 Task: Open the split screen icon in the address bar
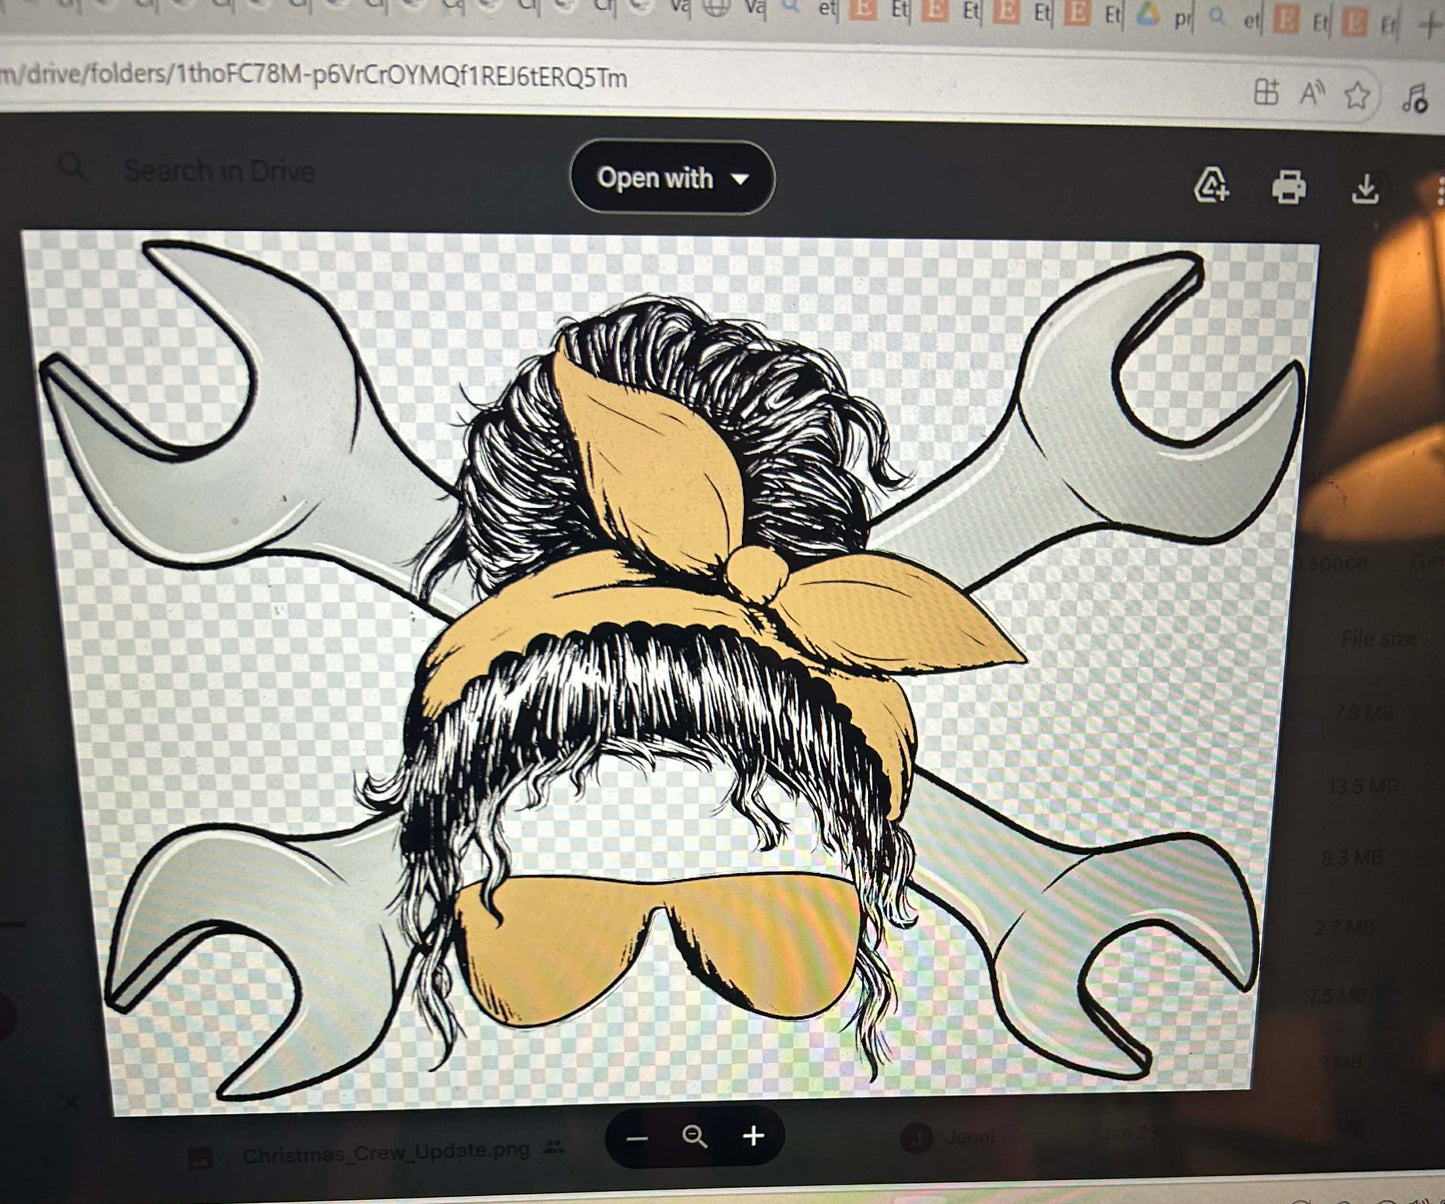(1266, 92)
